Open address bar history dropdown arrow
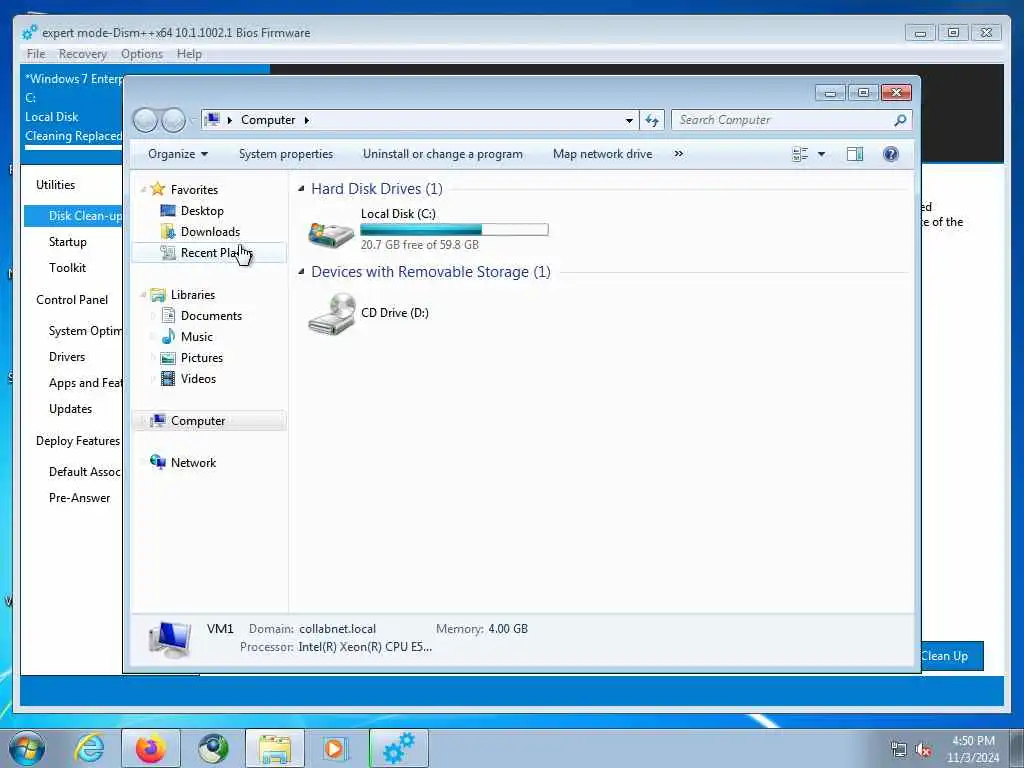 point(629,120)
